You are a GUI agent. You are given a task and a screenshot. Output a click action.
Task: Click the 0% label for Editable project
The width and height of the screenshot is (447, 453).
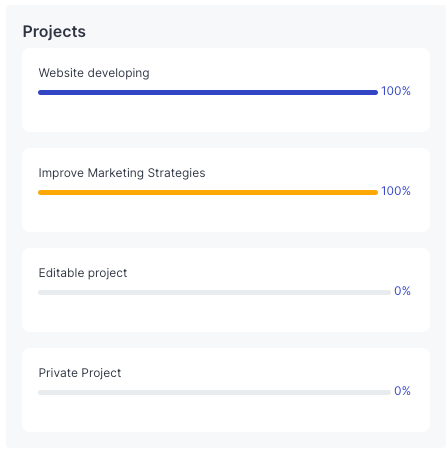[x=402, y=291]
